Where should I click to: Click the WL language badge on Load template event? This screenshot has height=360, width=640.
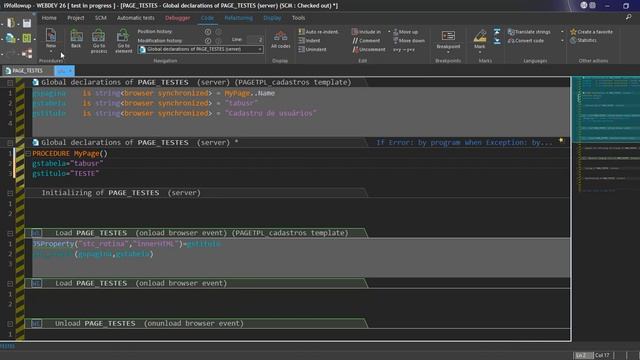[36, 233]
